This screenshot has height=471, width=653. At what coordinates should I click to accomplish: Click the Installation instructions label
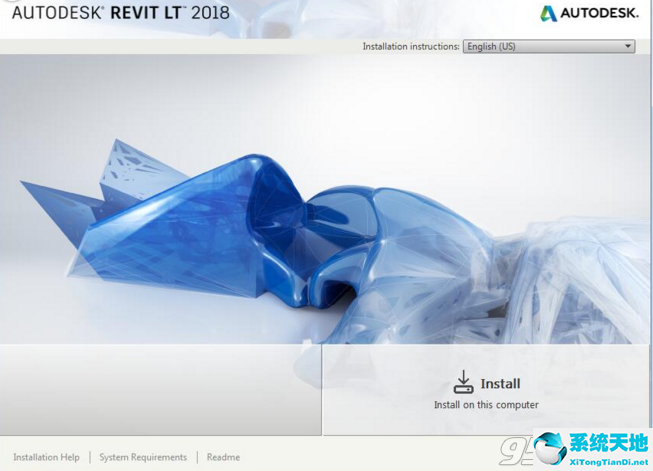point(411,46)
